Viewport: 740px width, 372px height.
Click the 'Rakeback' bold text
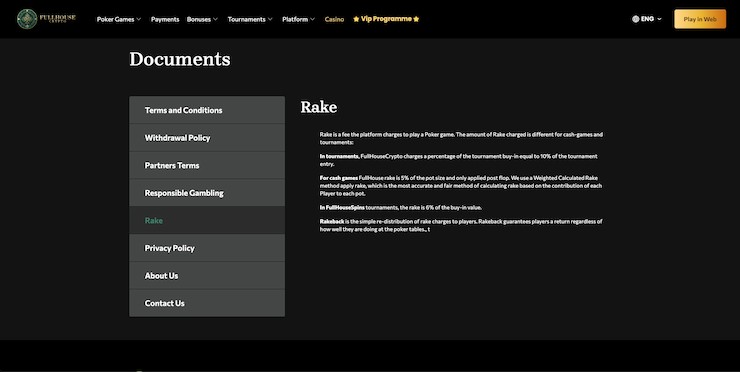pos(331,221)
